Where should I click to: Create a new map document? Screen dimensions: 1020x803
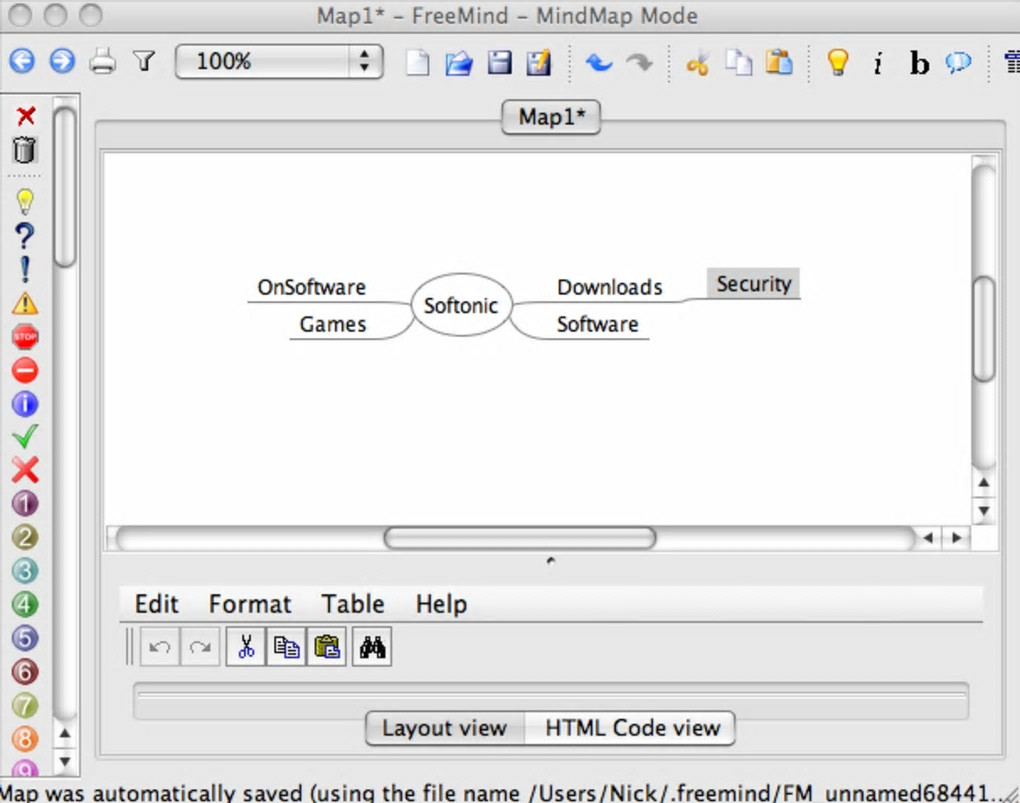[418, 63]
